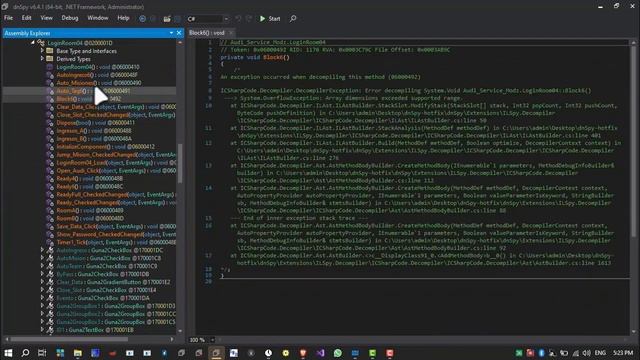Image resolution: width=640 pixels, height=360 pixels.
Task: Expand the Clear_Data Guna2GradientButton node
Action: coord(42,282)
